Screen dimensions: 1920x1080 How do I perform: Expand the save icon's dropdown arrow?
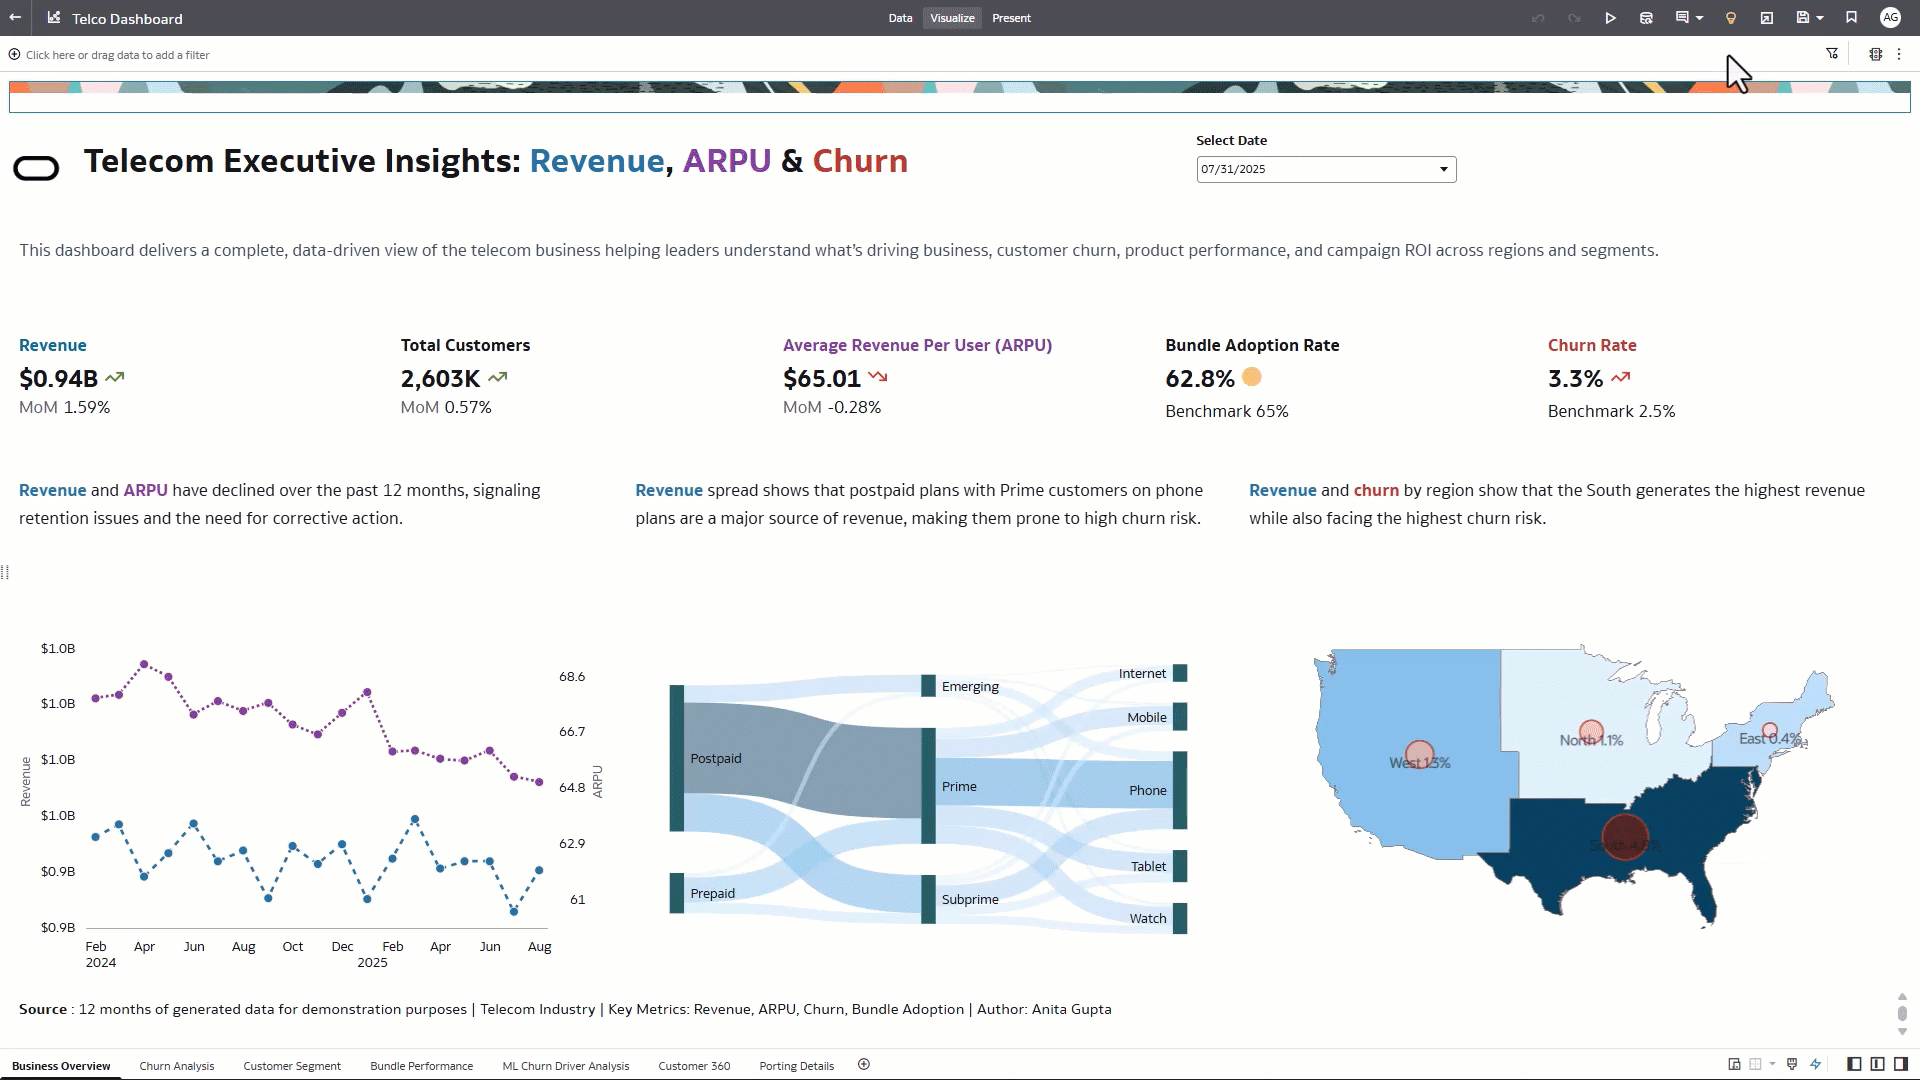tap(1821, 18)
